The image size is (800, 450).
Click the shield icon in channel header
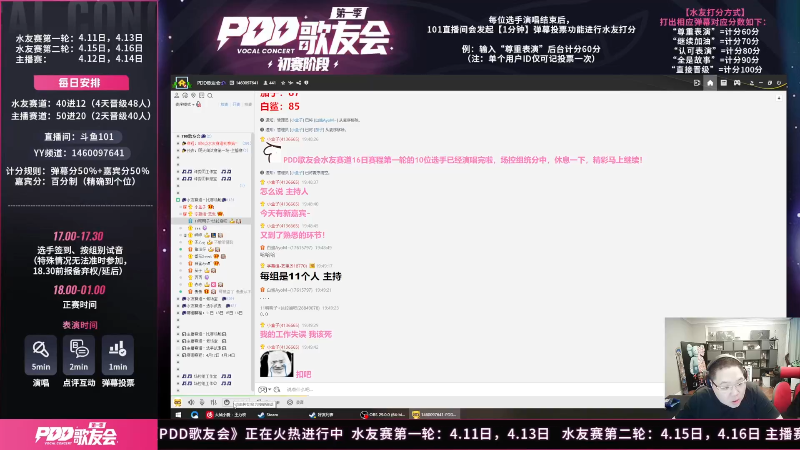coord(306,83)
